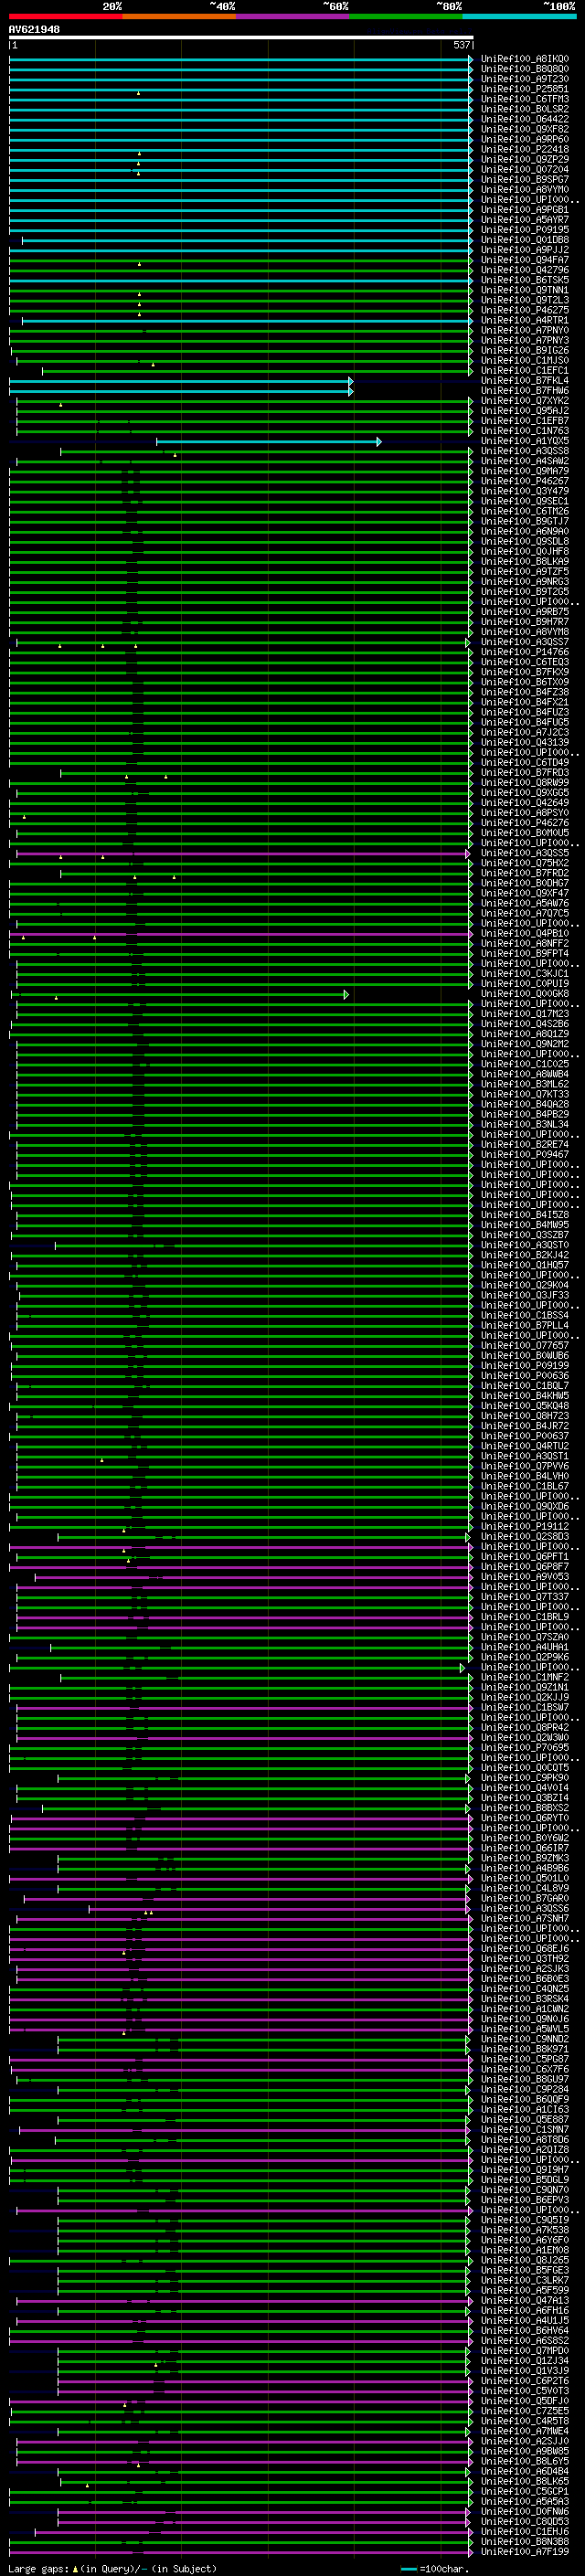Click the UniRef100_A9NRG3 label
Image resolution: width=585 pixels, height=2576 pixels.
(x=525, y=582)
